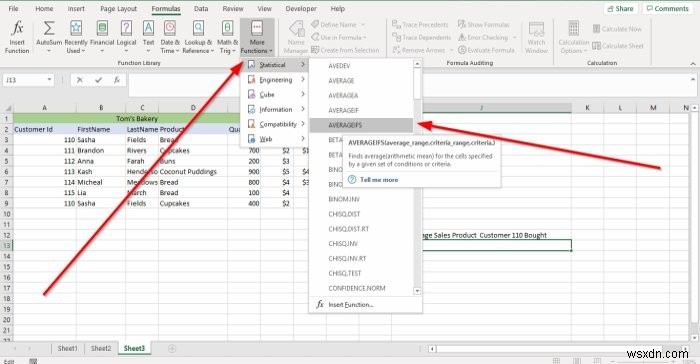Click the formula bar Enter checkmark icon
This screenshot has height=364, width=700.
click(x=98, y=80)
